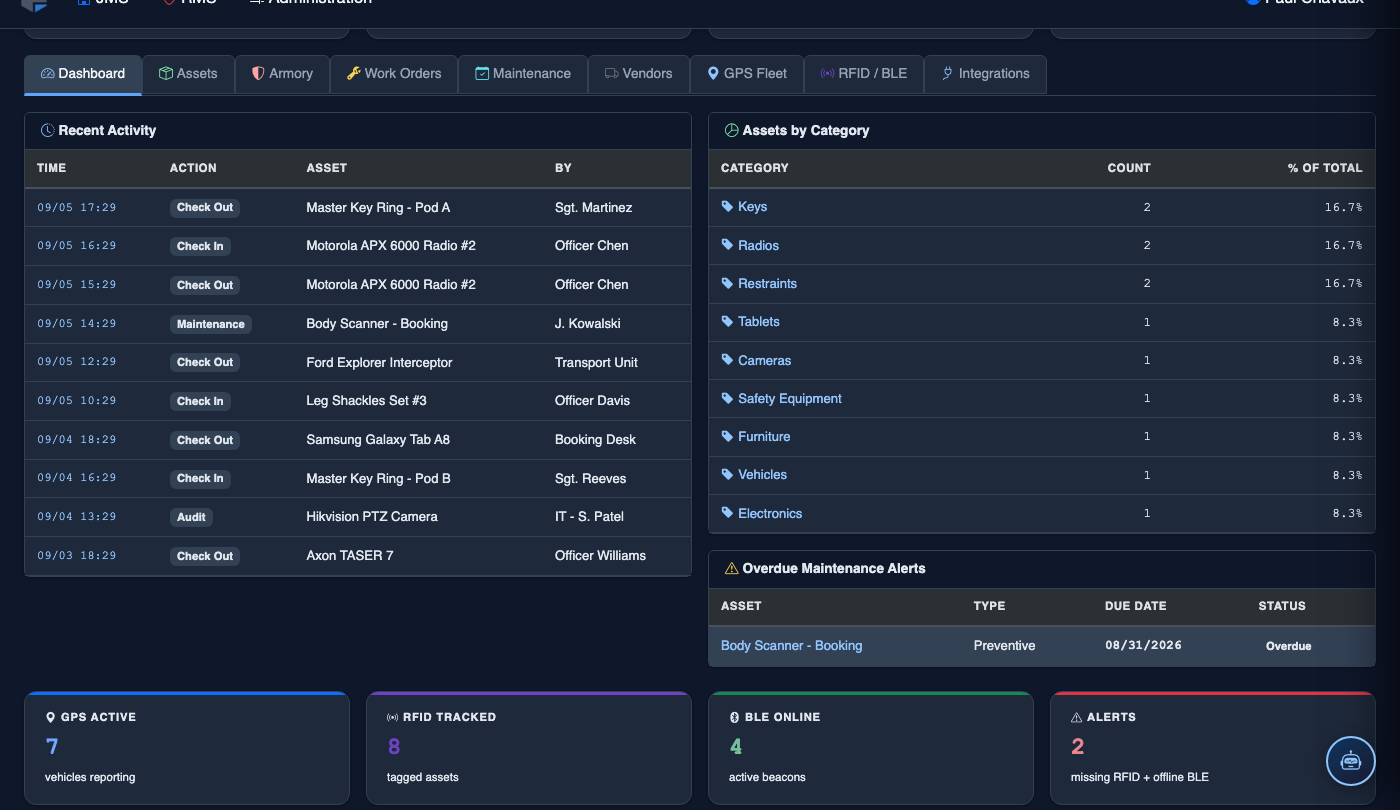This screenshot has height=810, width=1400.
Task: Click the tag icon beside Restraints category
Action: point(727,284)
